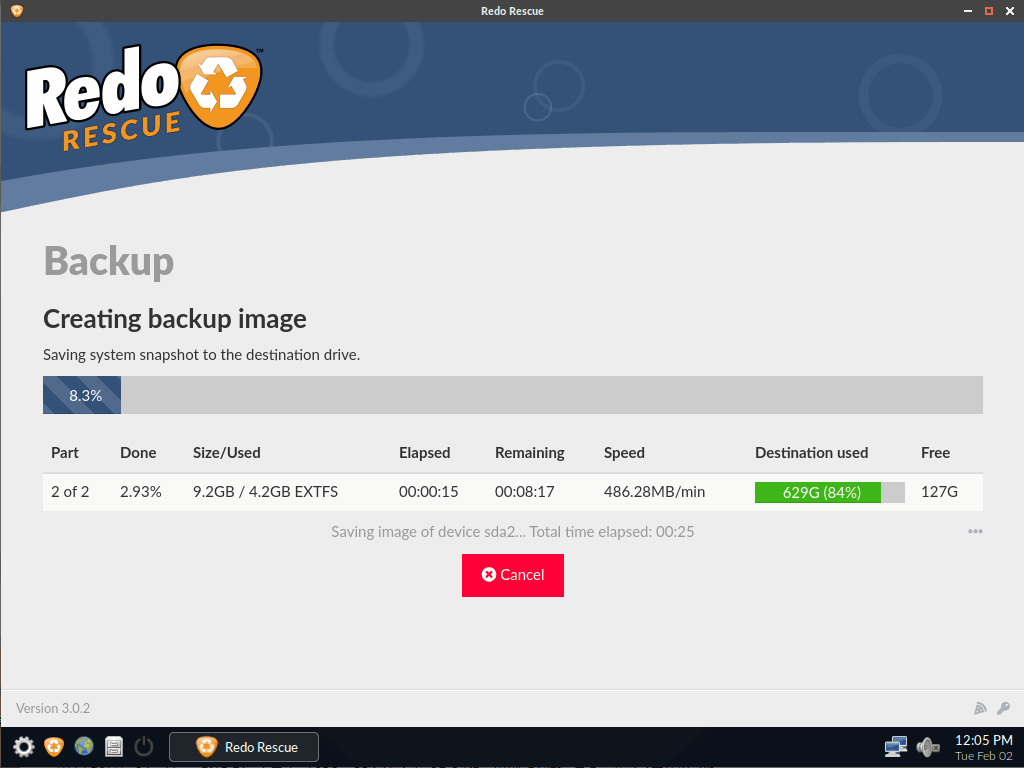Minimize the Redo Rescue window
The image size is (1024, 768).
(968, 11)
